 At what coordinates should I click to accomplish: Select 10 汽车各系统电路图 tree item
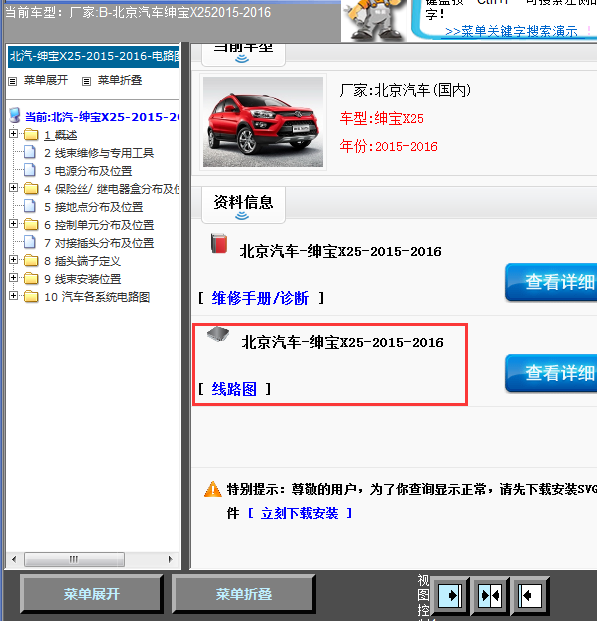click(x=97, y=297)
